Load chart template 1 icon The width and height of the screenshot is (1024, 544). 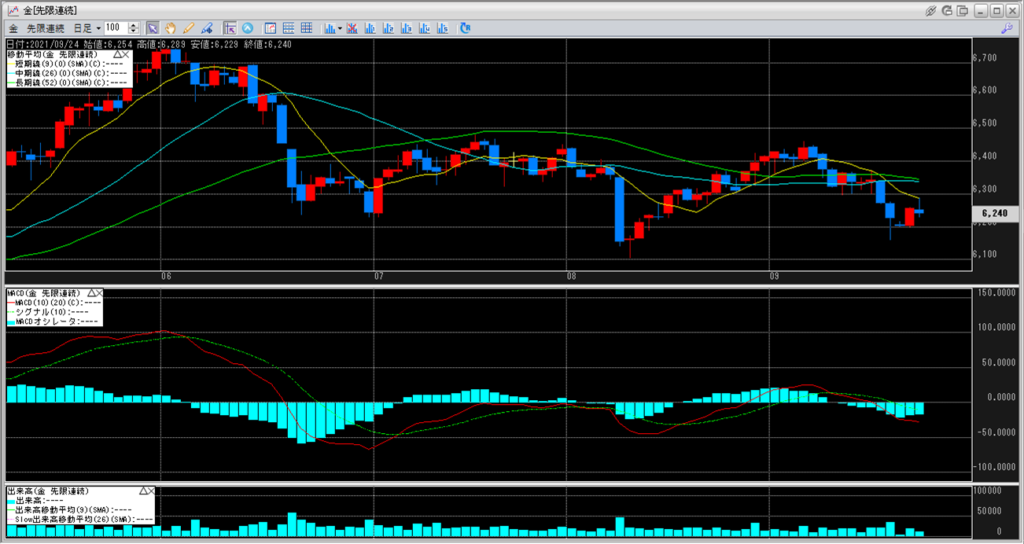point(370,28)
